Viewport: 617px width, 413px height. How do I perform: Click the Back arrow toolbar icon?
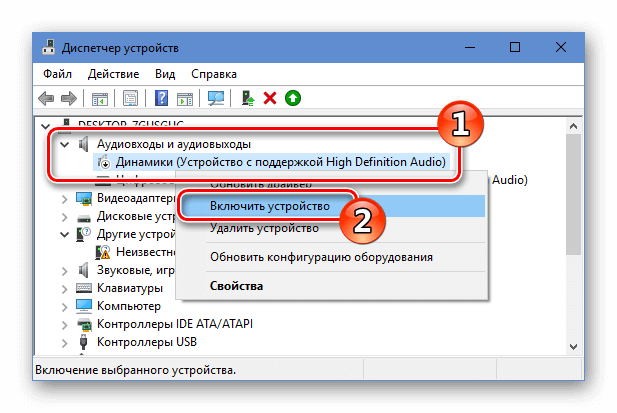46,98
